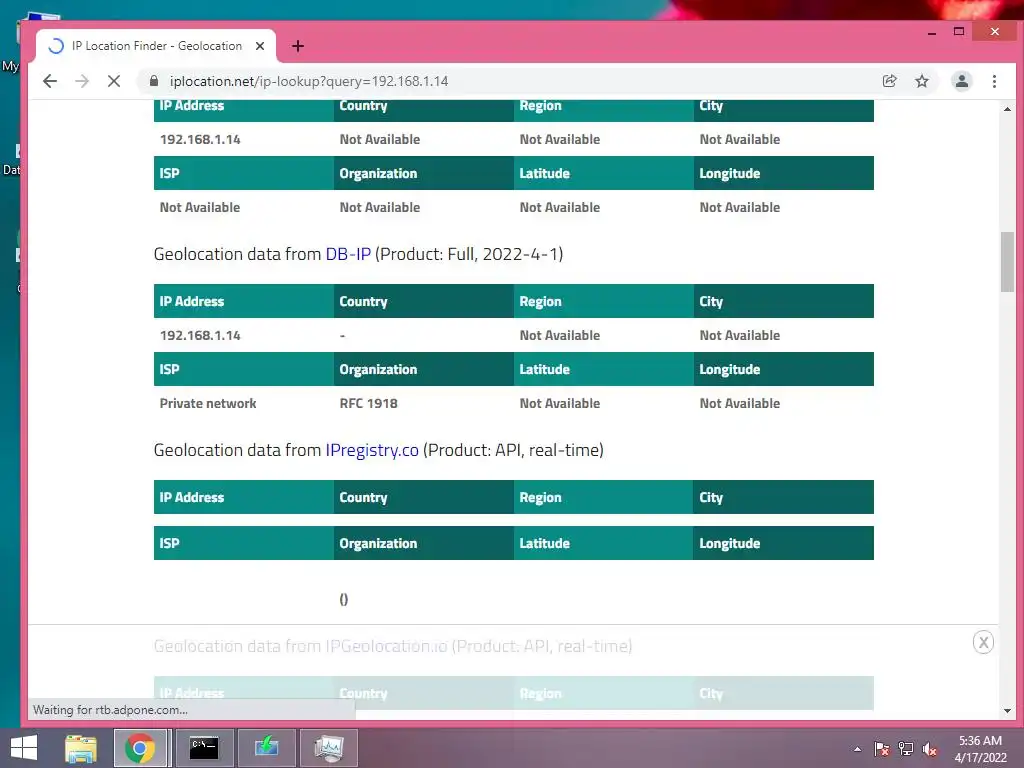Click the vertical scrollbar thumb
This screenshot has height=768, width=1024.
click(1007, 262)
